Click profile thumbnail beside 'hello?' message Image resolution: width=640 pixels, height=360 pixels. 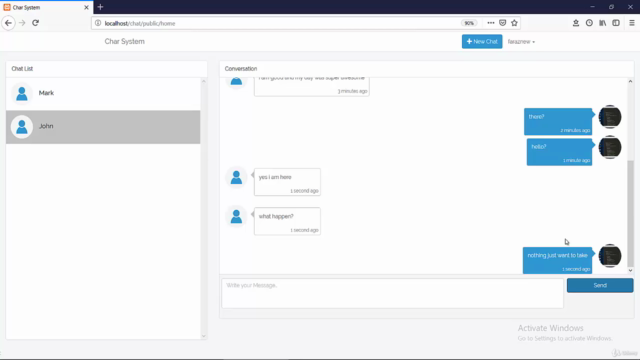coord(610,147)
